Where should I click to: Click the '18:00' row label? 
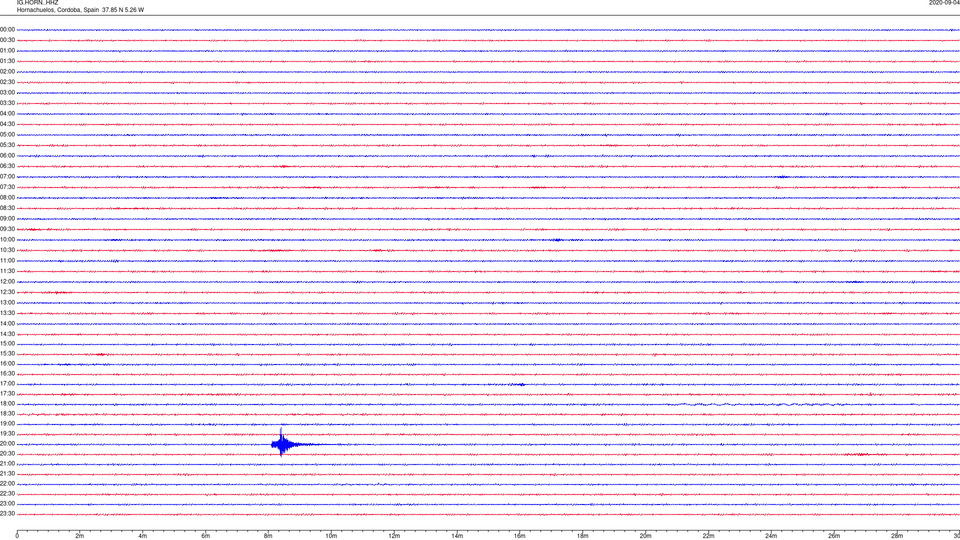pos(7,404)
